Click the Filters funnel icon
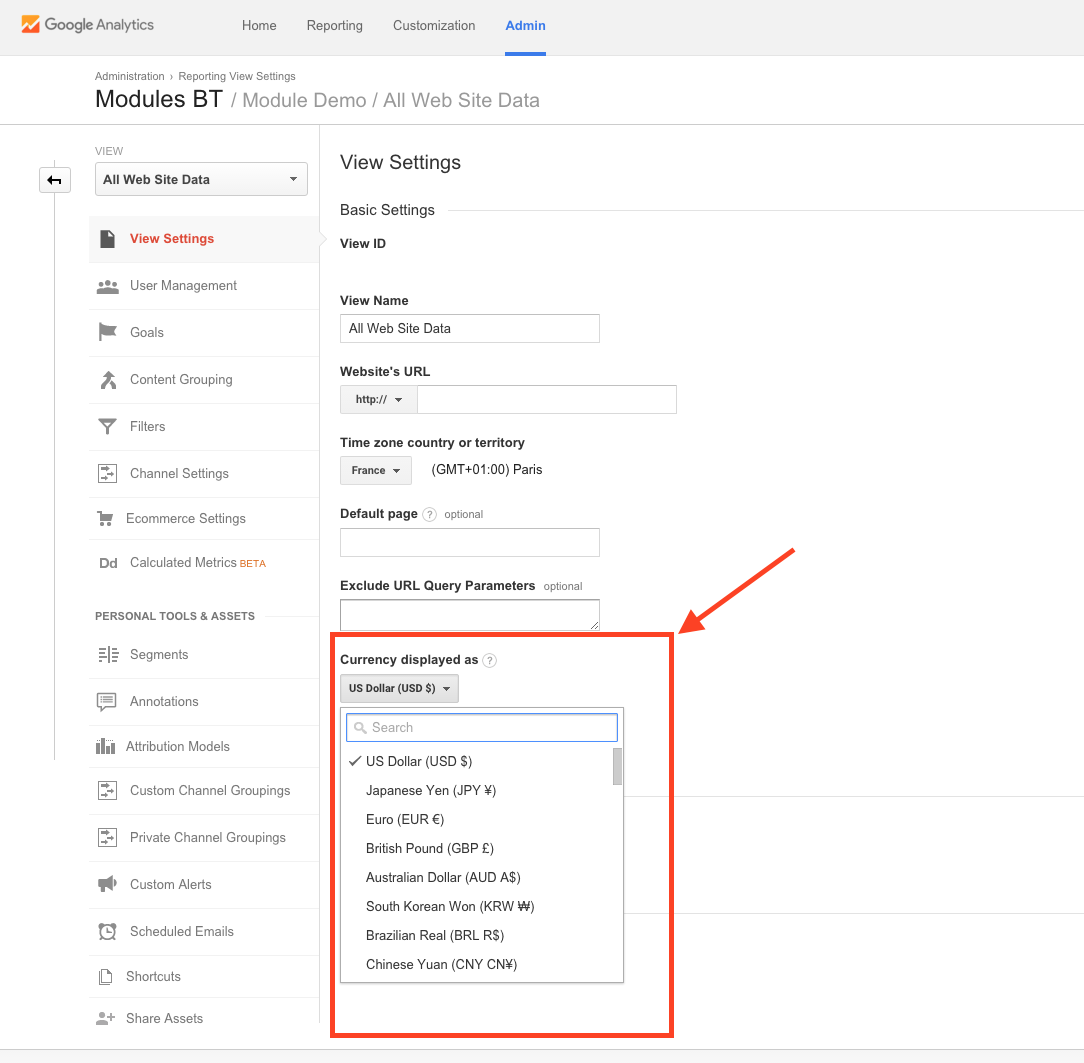Image resolution: width=1084 pixels, height=1063 pixels. 107,426
